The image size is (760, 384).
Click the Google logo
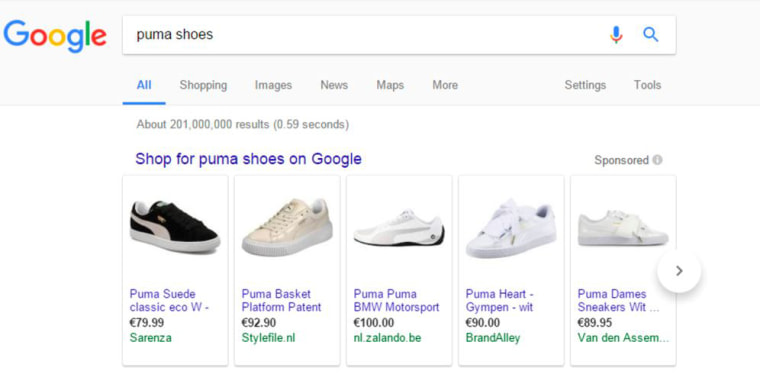pos(55,36)
